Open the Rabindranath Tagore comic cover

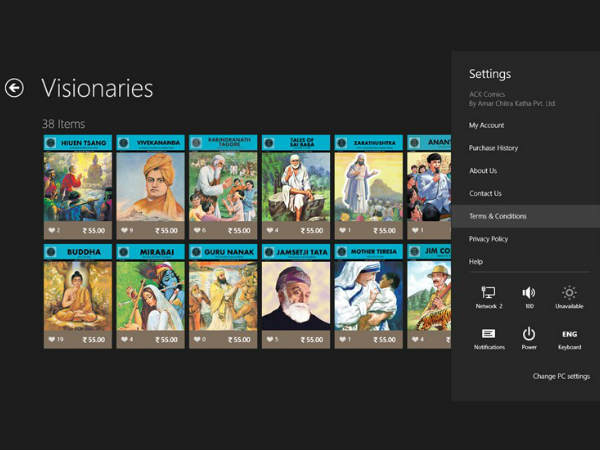point(223,186)
